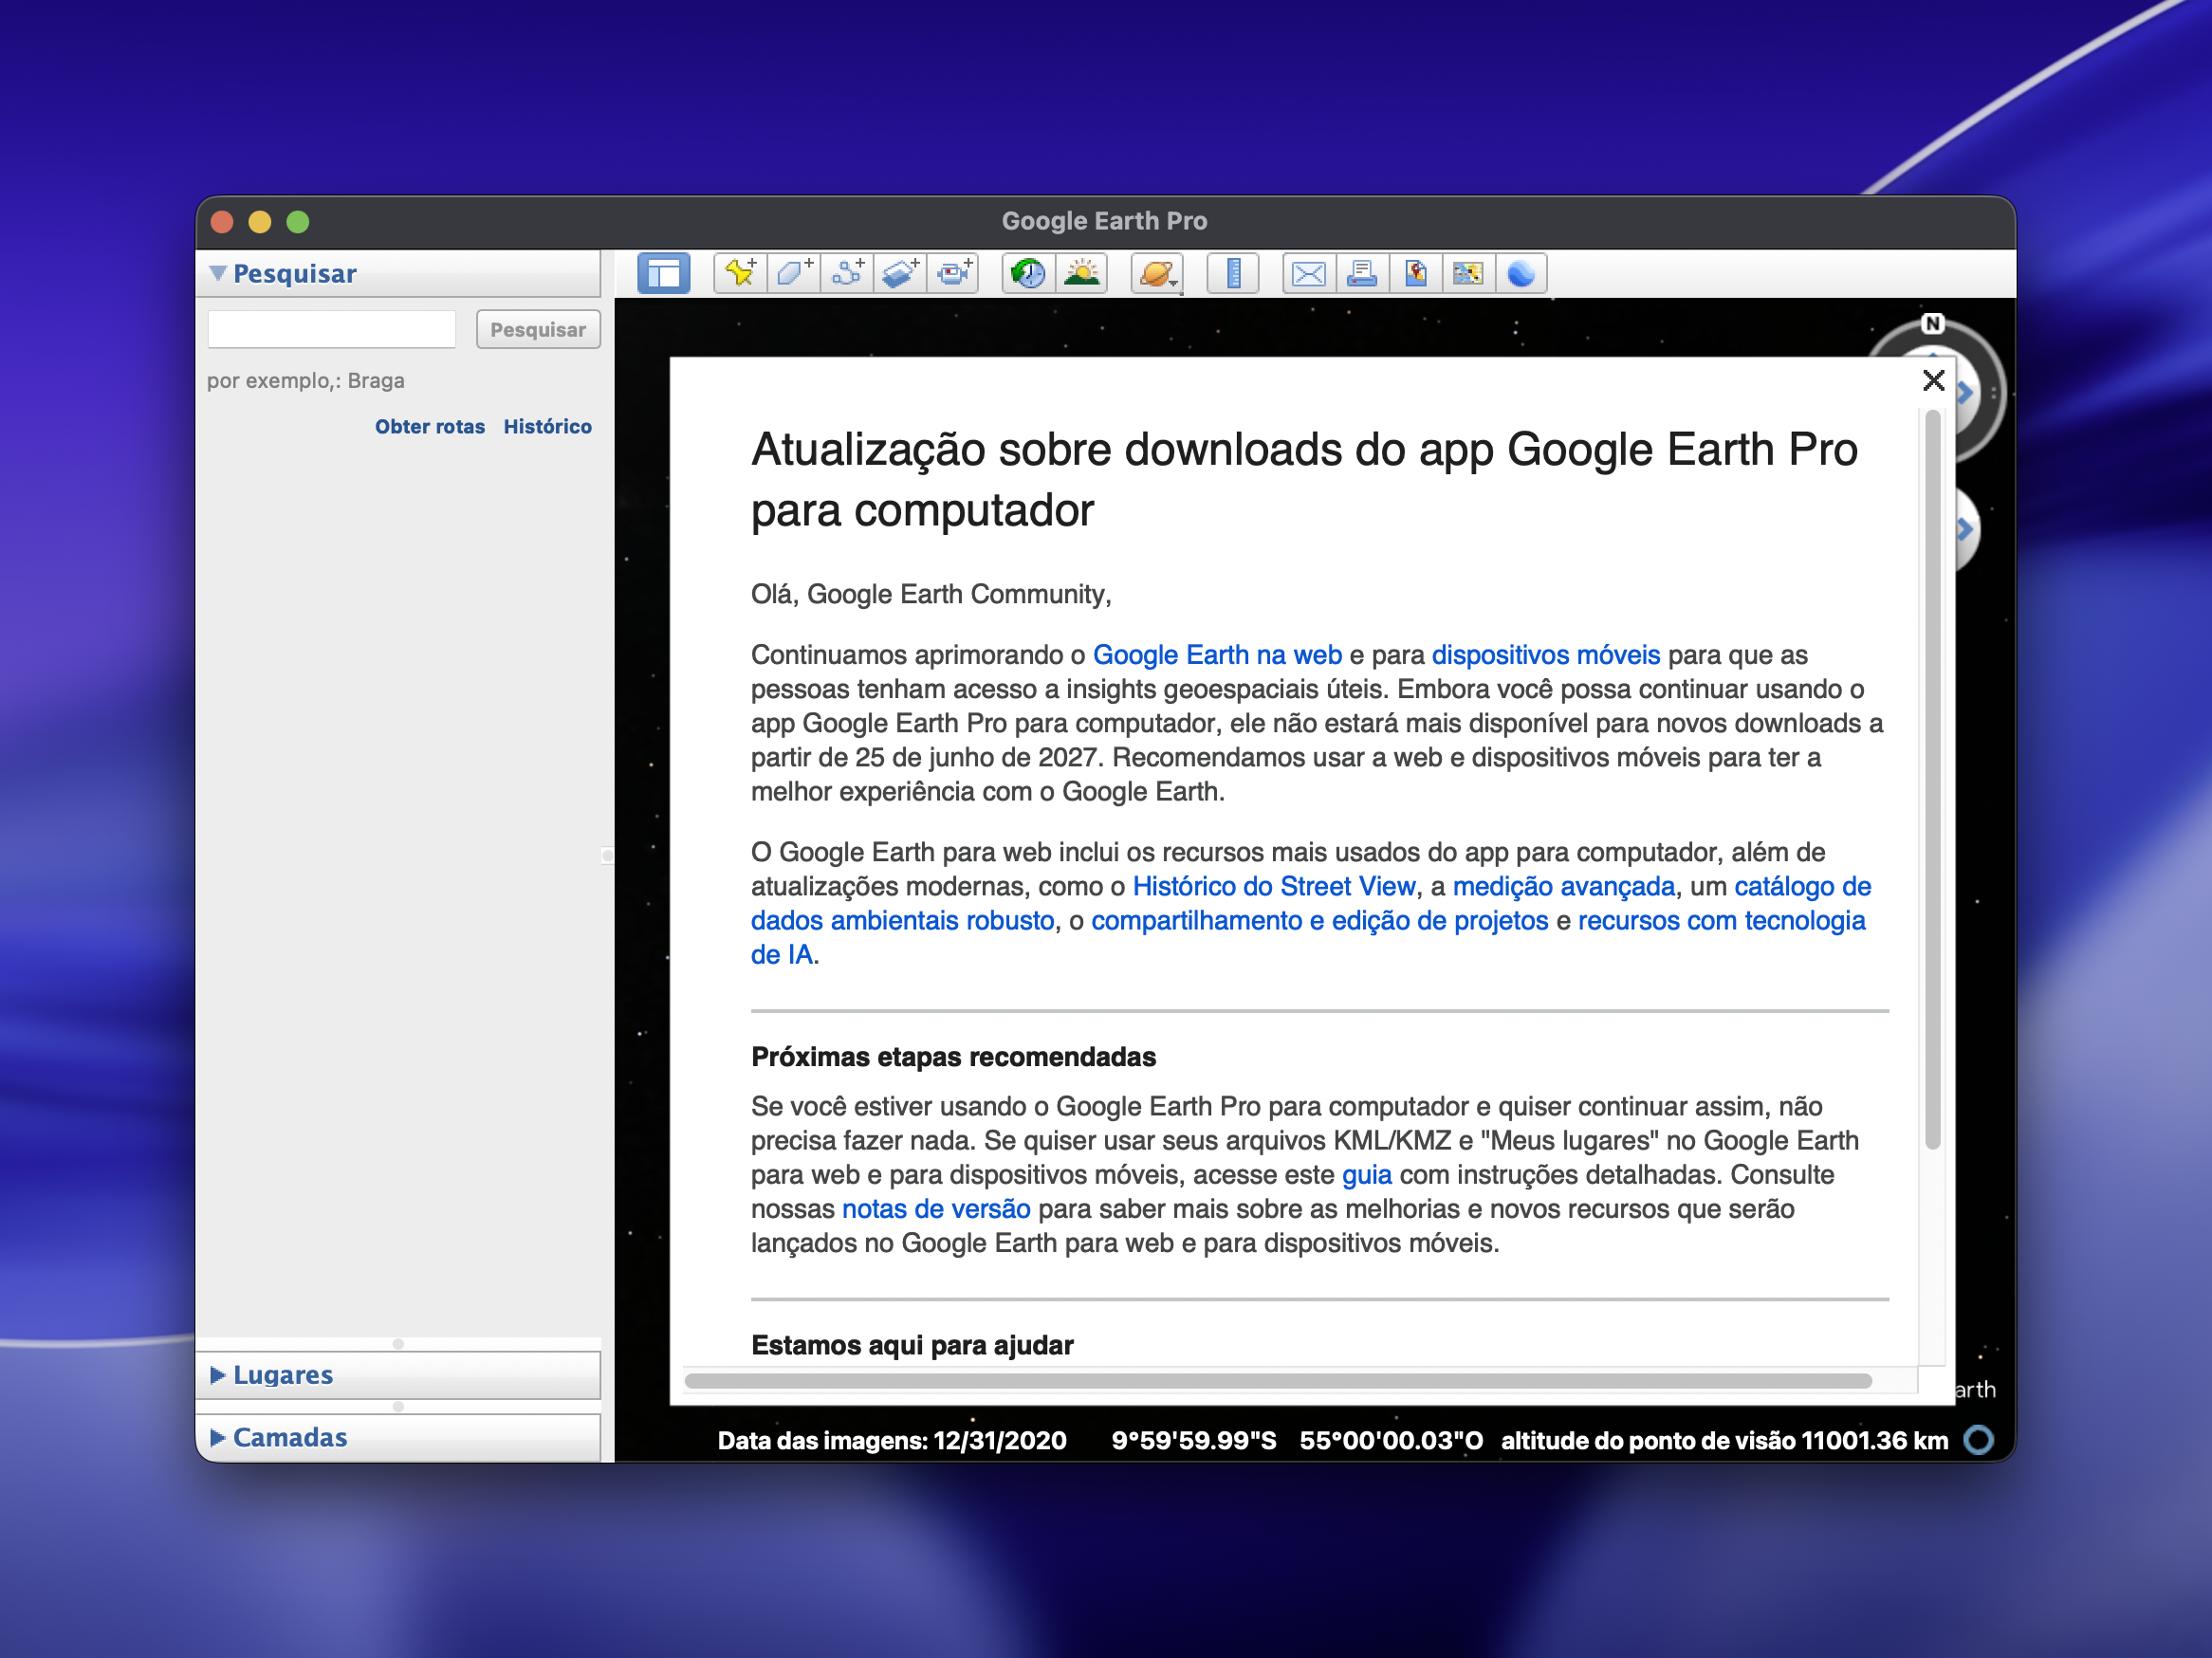
Task: Click the compass North N marker
Action: pyautogui.click(x=1932, y=323)
